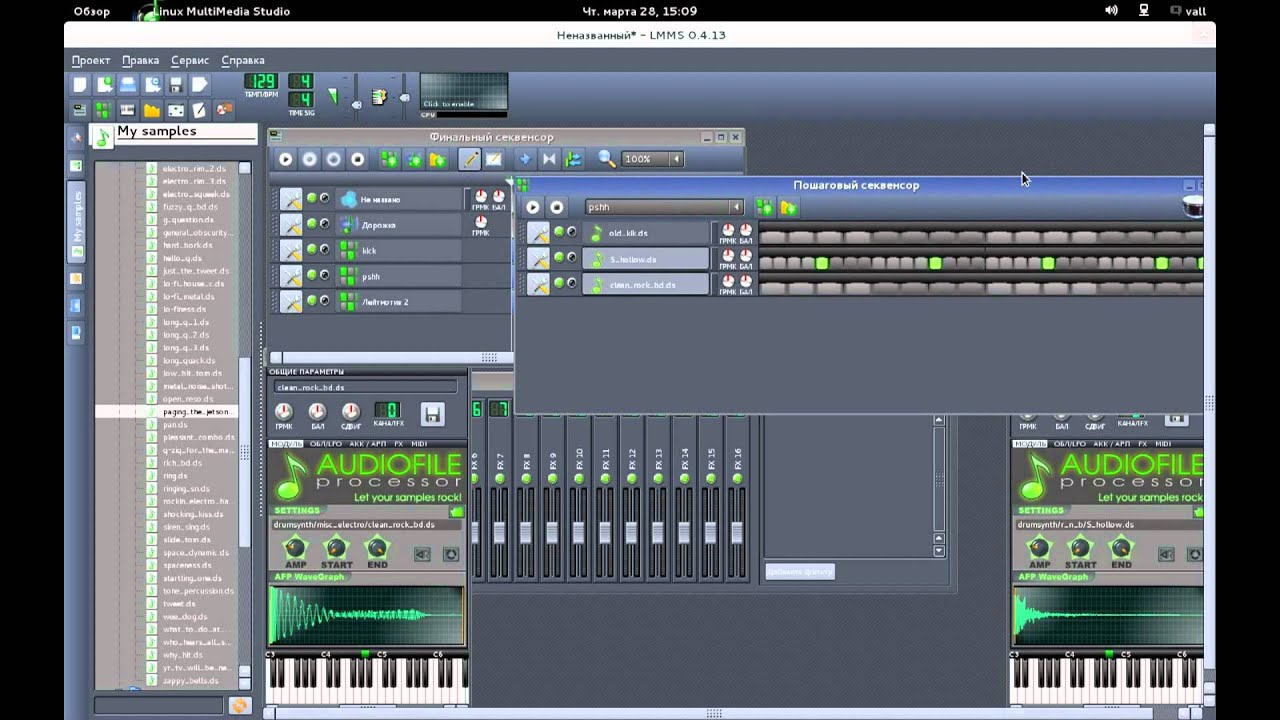Click Добавить фильтр button in mixer

800,572
